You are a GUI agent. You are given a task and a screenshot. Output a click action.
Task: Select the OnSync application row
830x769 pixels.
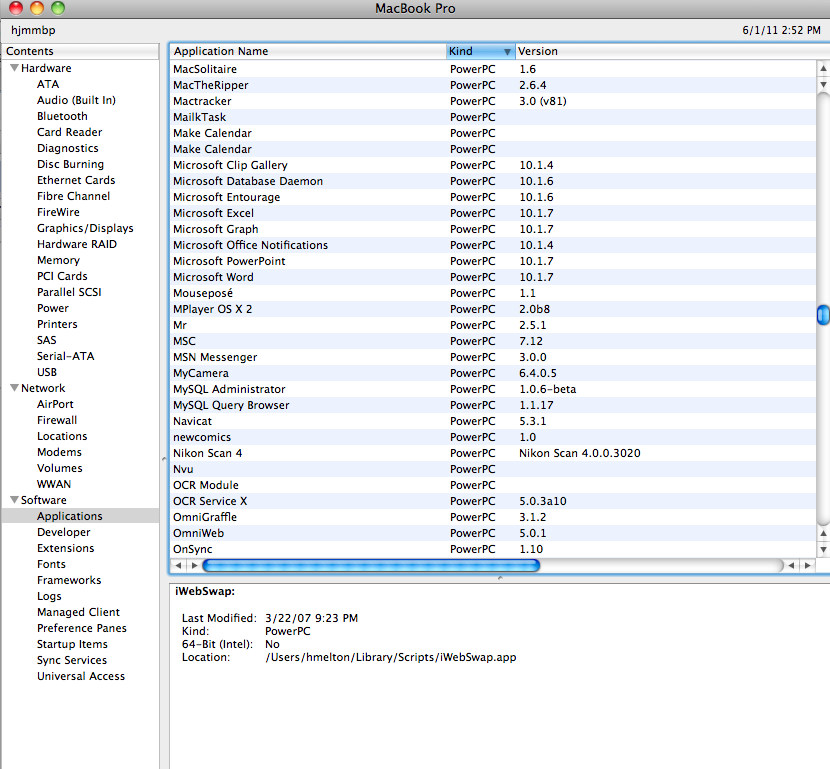(x=493, y=549)
